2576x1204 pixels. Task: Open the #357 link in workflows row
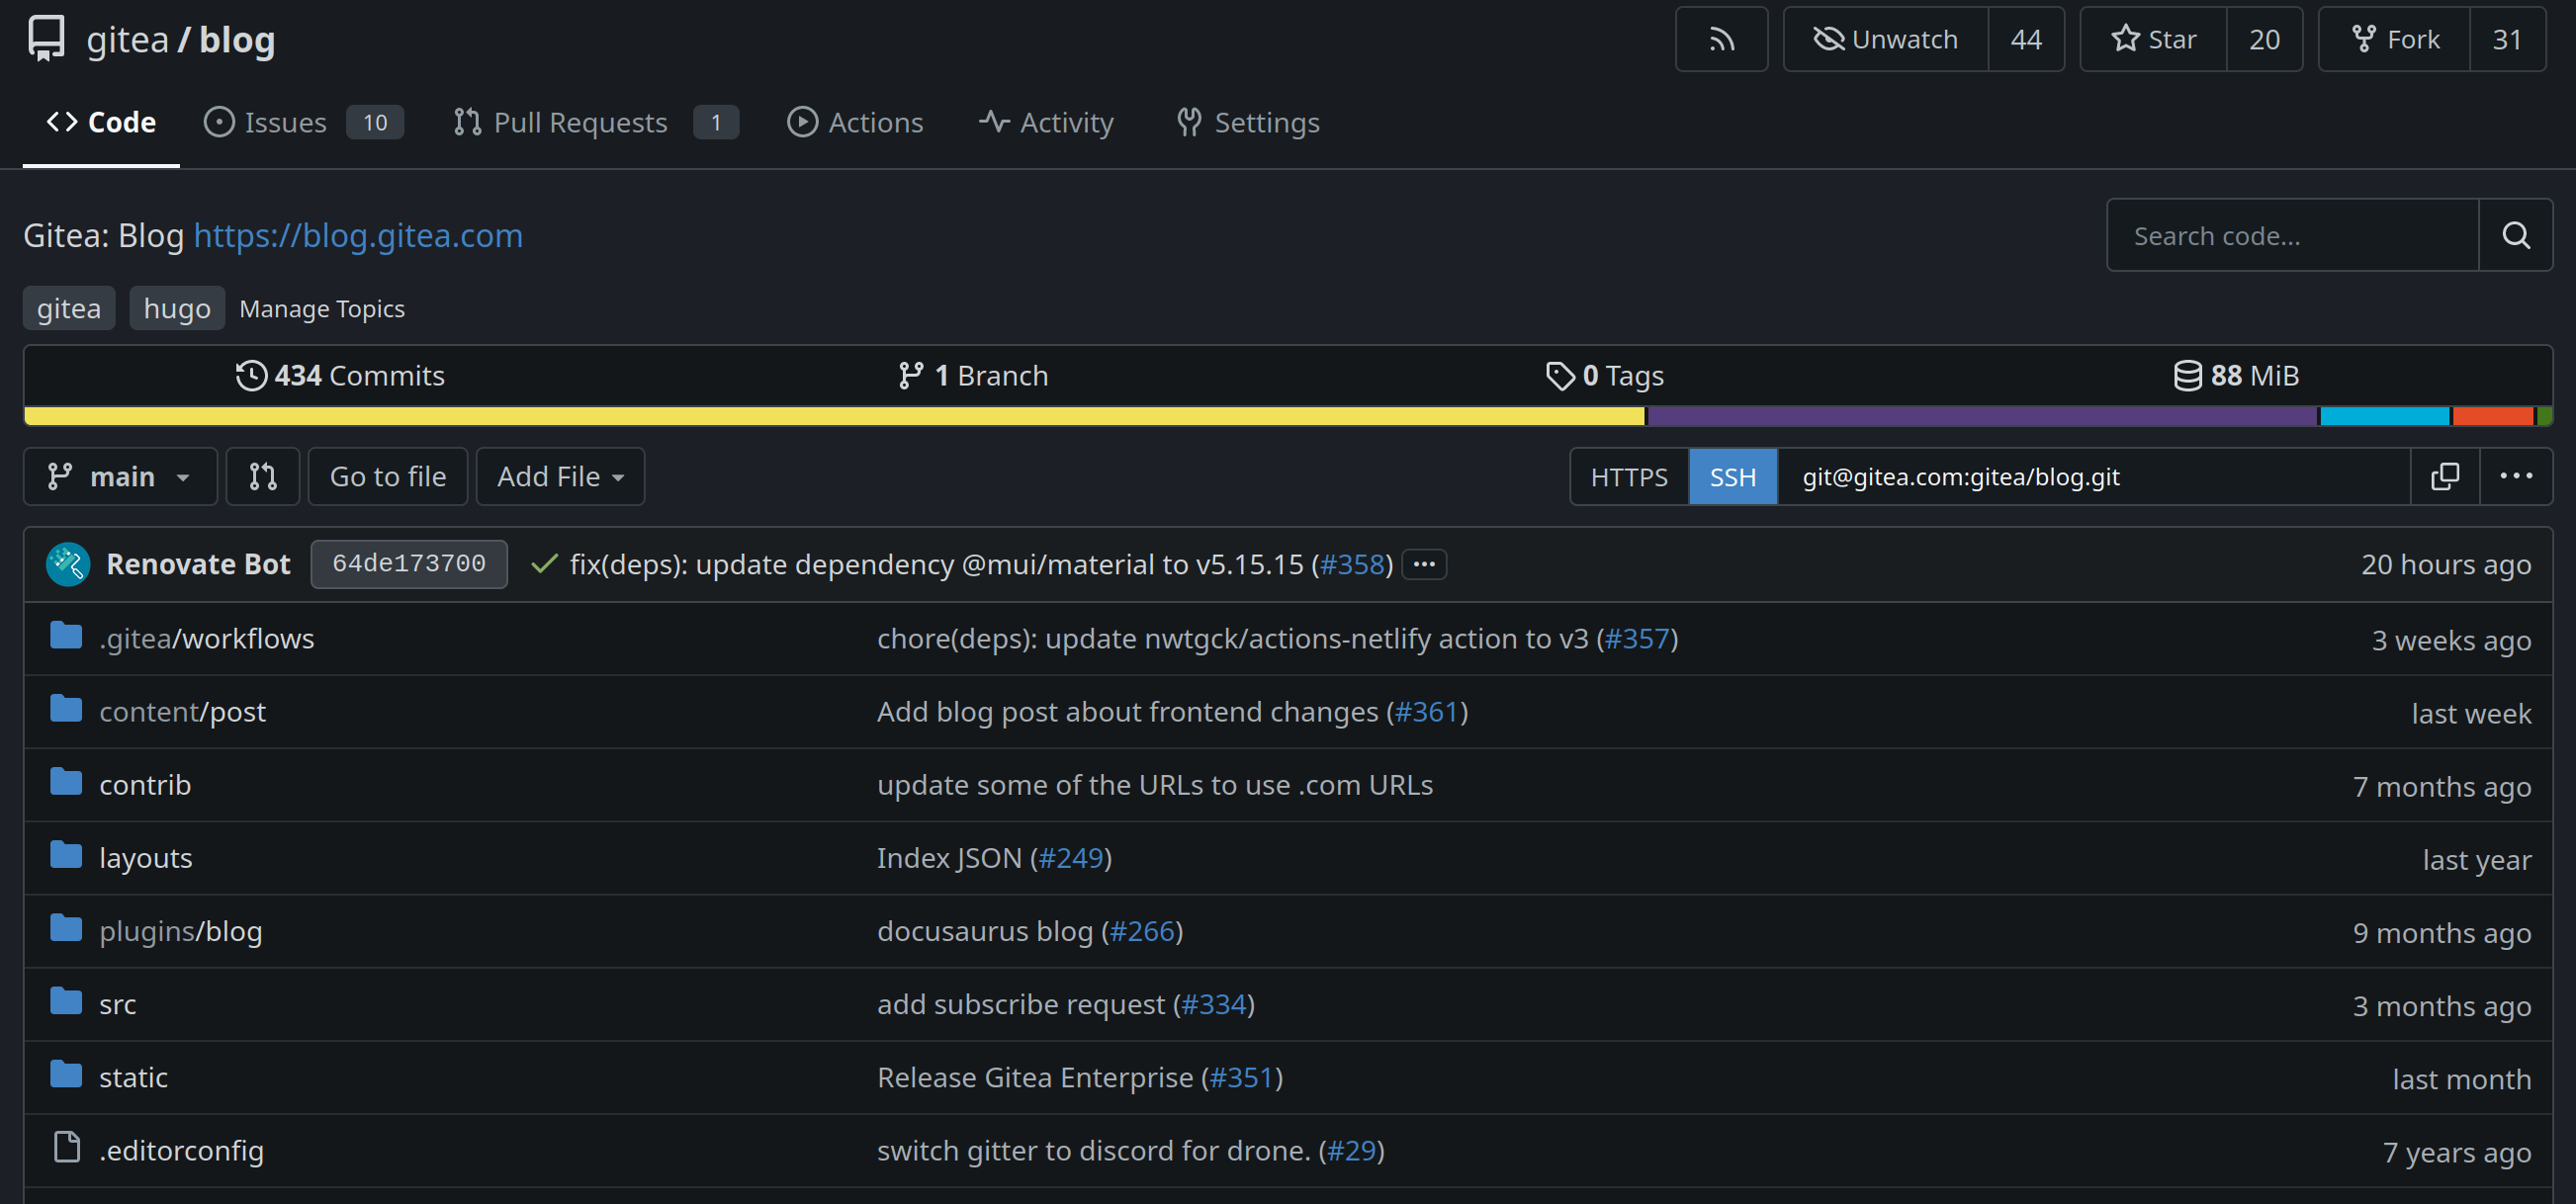point(1637,638)
